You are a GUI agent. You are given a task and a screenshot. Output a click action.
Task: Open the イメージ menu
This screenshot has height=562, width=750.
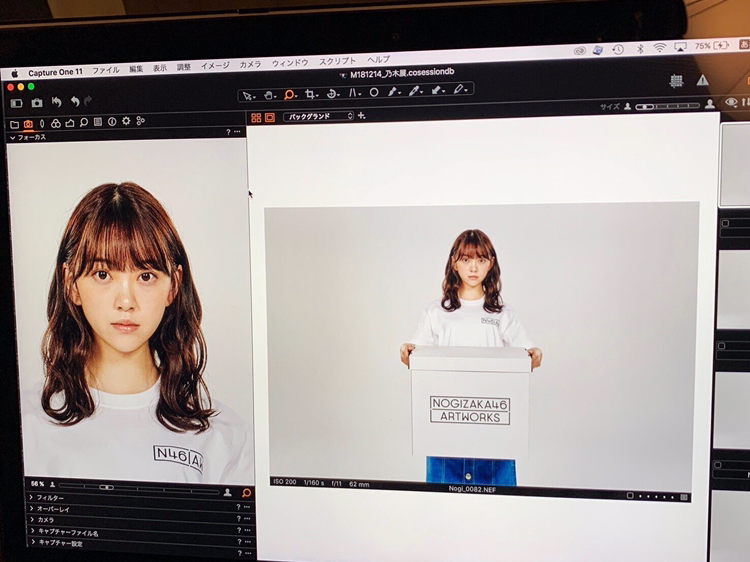tap(215, 66)
